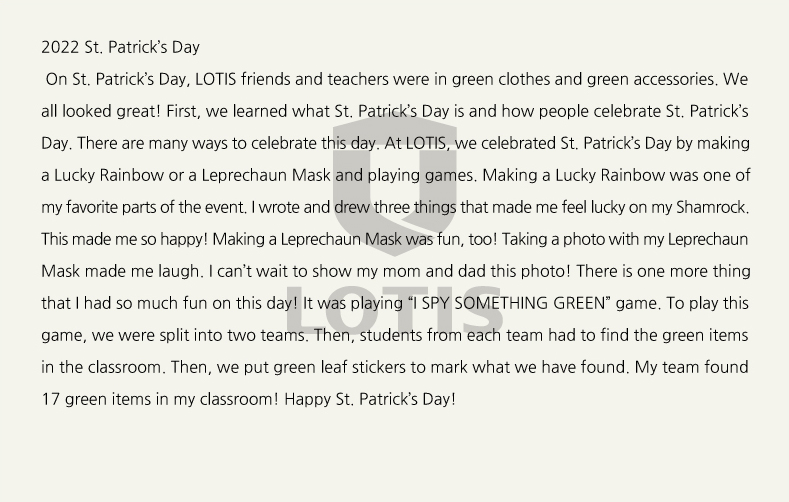Click 'At LOTIS' in the third line

pyautogui.click(x=415, y=143)
